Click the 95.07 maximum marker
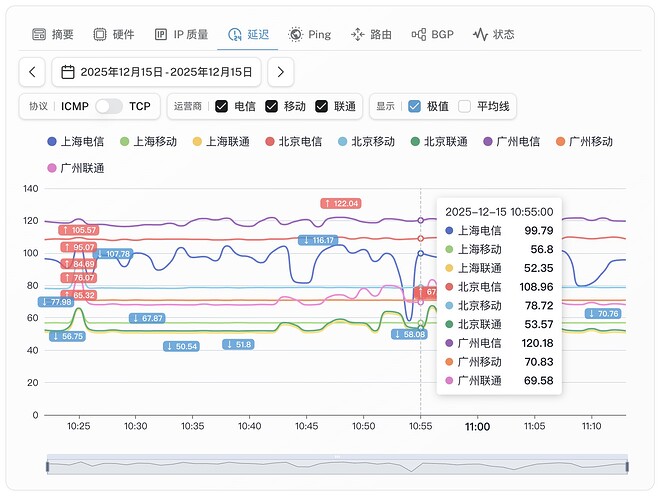 (79, 247)
